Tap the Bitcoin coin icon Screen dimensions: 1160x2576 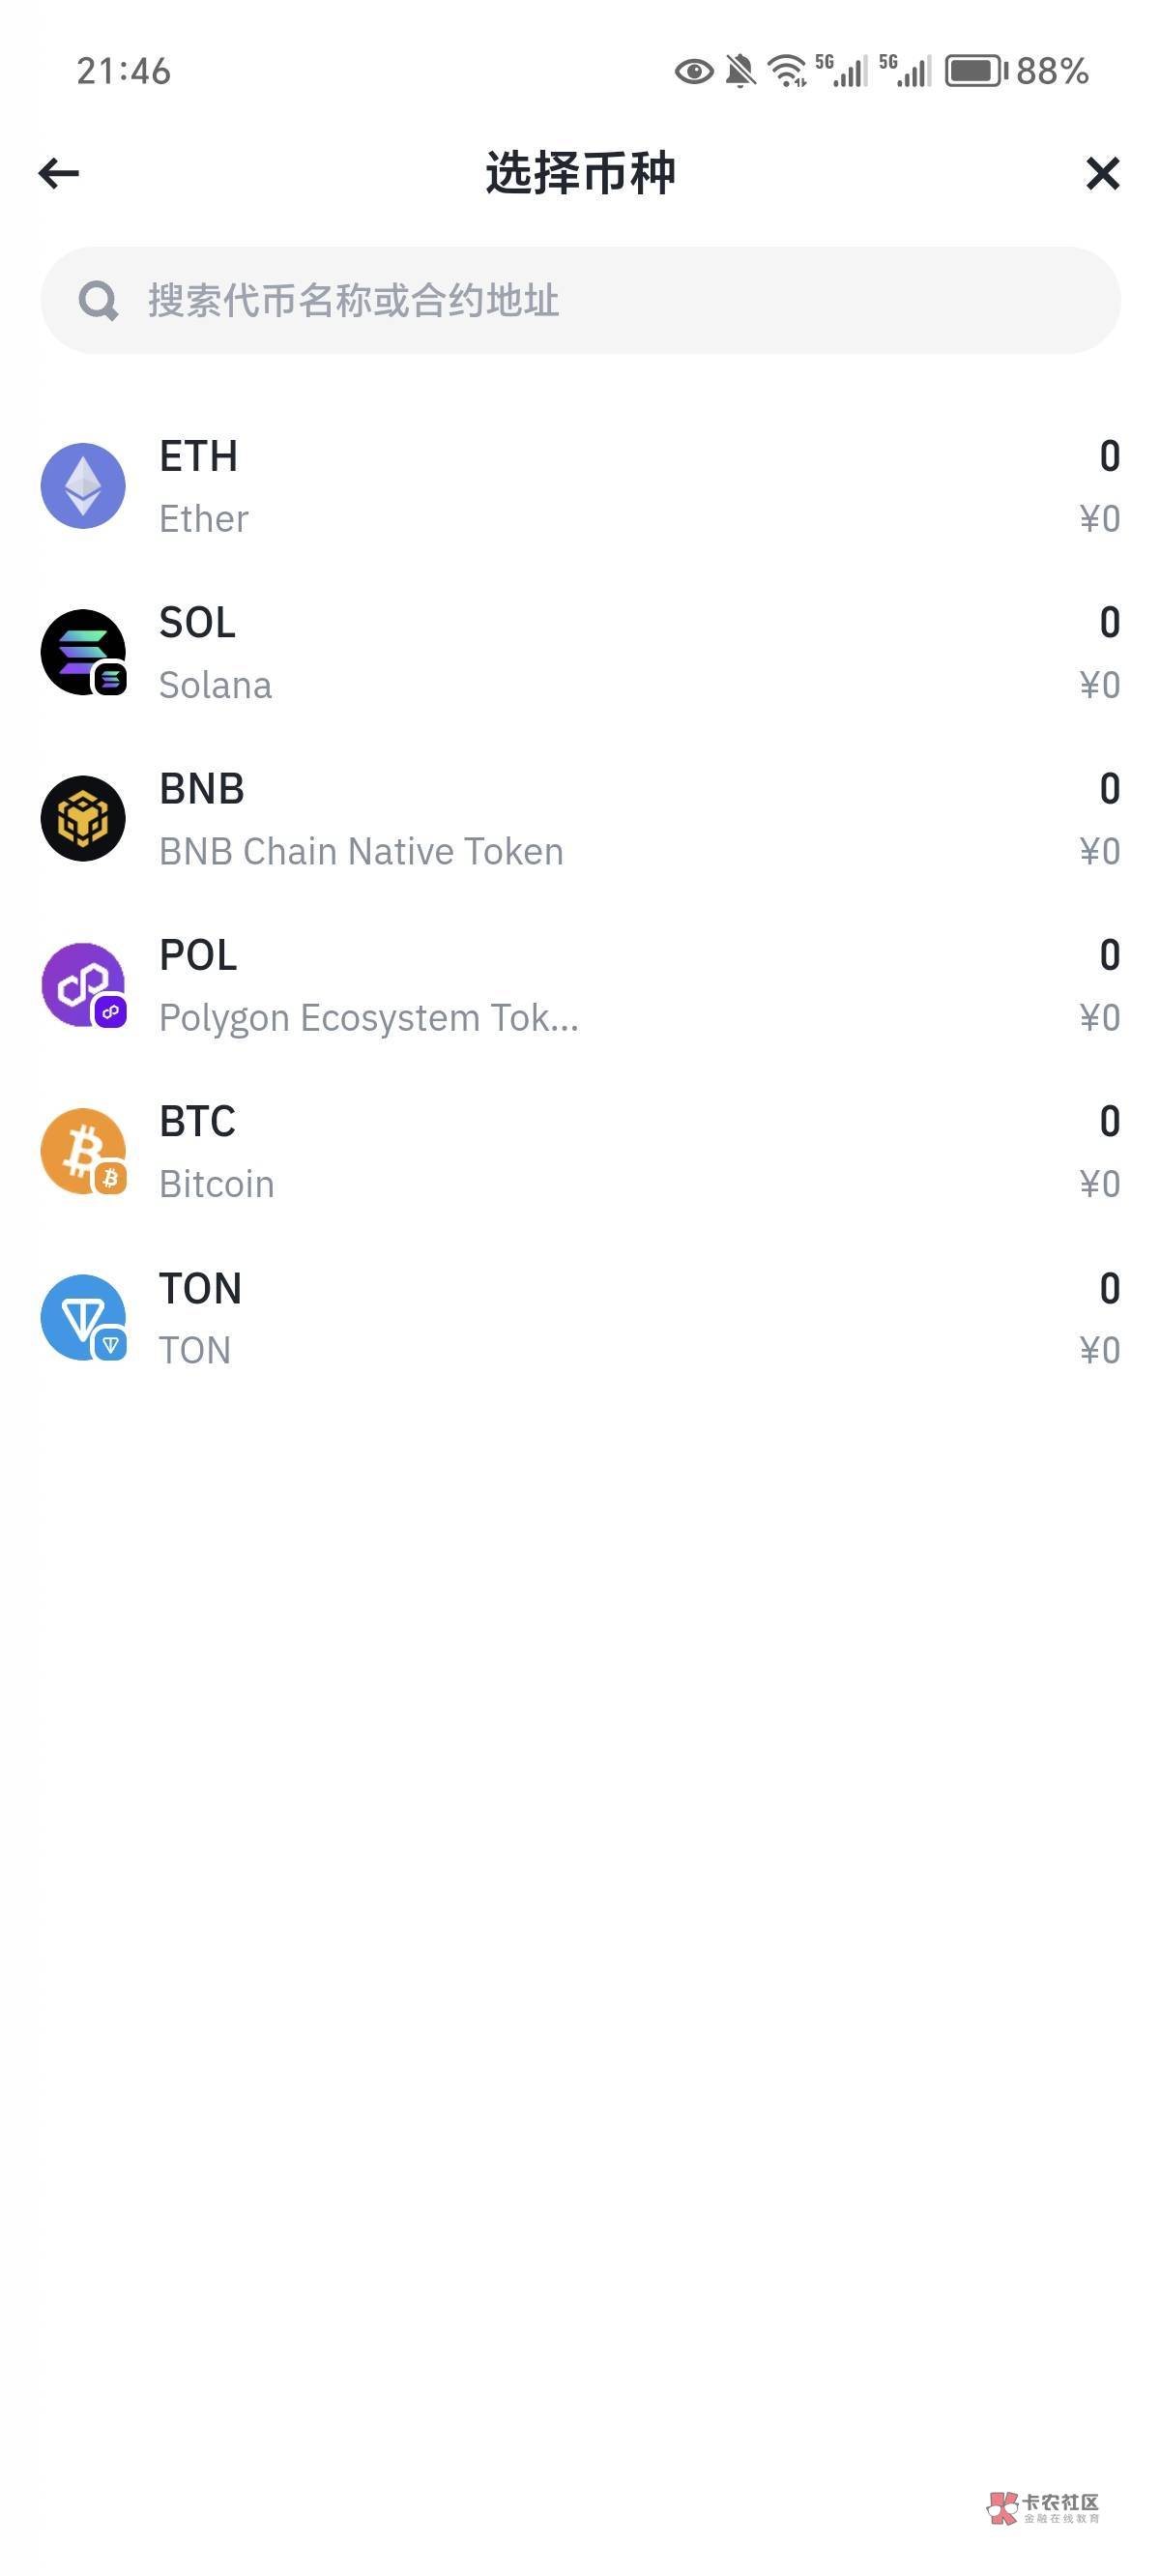[x=83, y=1151]
